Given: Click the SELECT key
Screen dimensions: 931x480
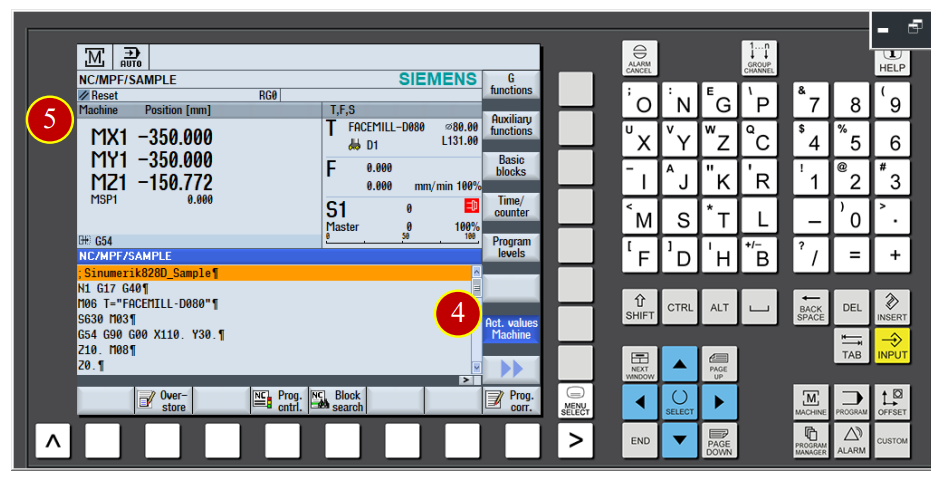Looking at the screenshot, I should pyautogui.click(x=679, y=402).
